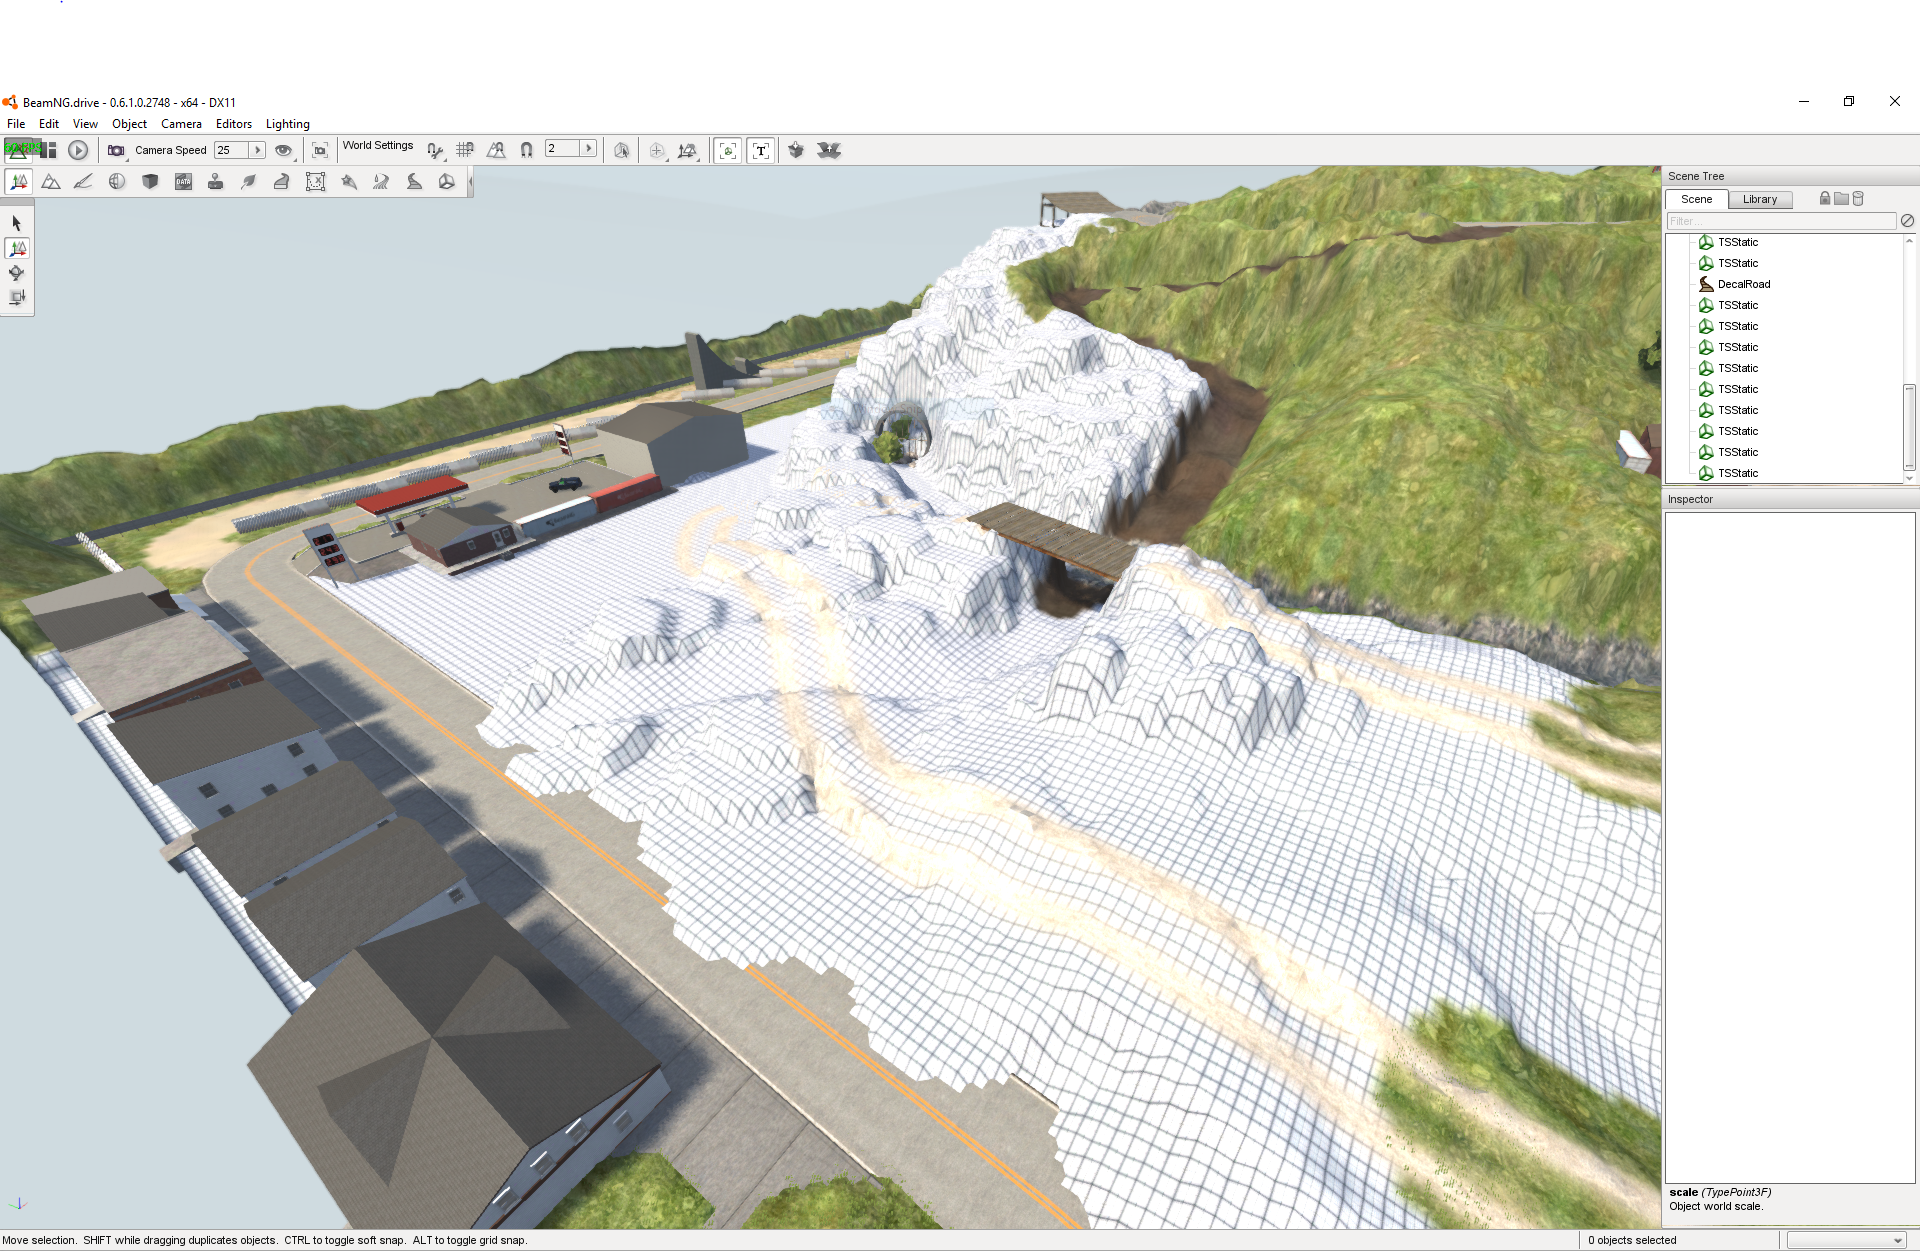Open the Datablock Editor DATA icon
This screenshot has height=1251, width=1920.
(183, 182)
